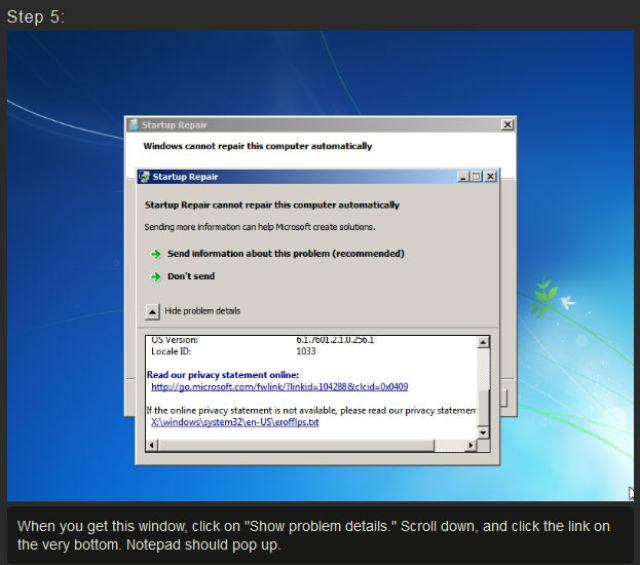
Task: Click the front Startup Repair title bar icon
Action: click(x=145, y=177)
